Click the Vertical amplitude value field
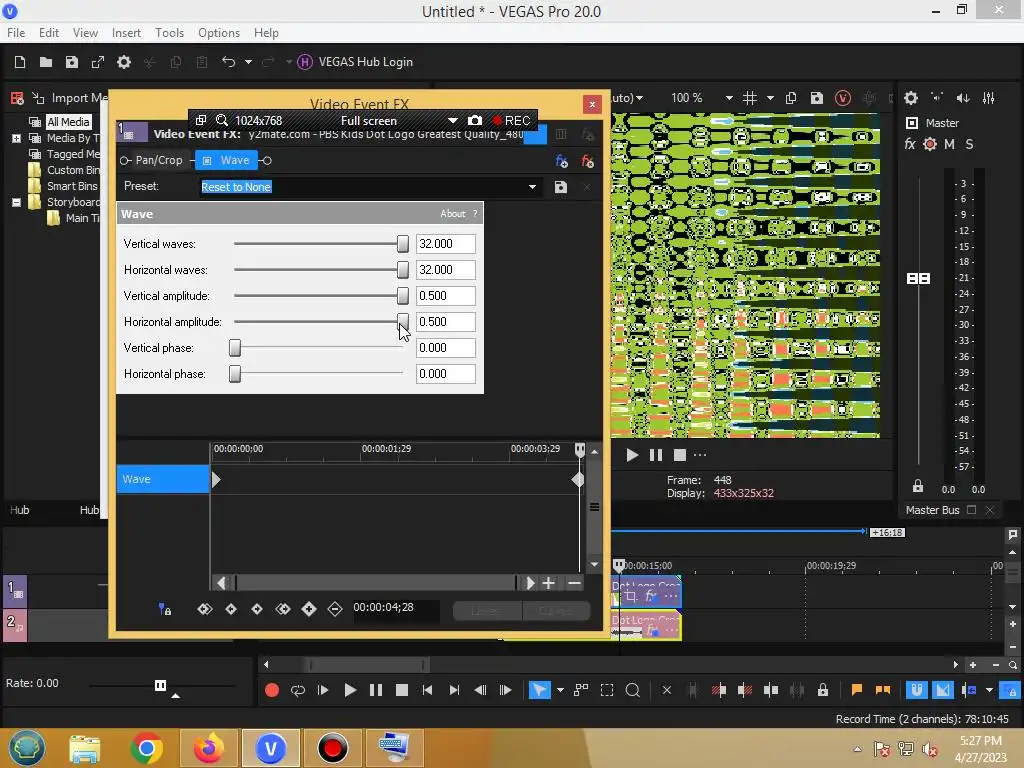This screenshot has height=768, width=1024. (x=445, y=296)
